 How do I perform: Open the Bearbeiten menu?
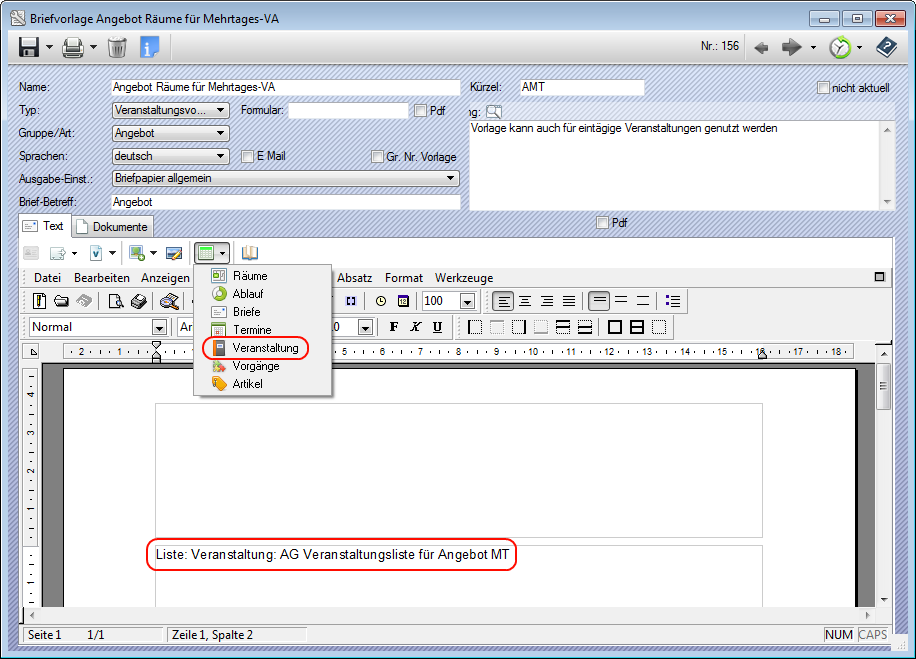click(x=101, y=277)
